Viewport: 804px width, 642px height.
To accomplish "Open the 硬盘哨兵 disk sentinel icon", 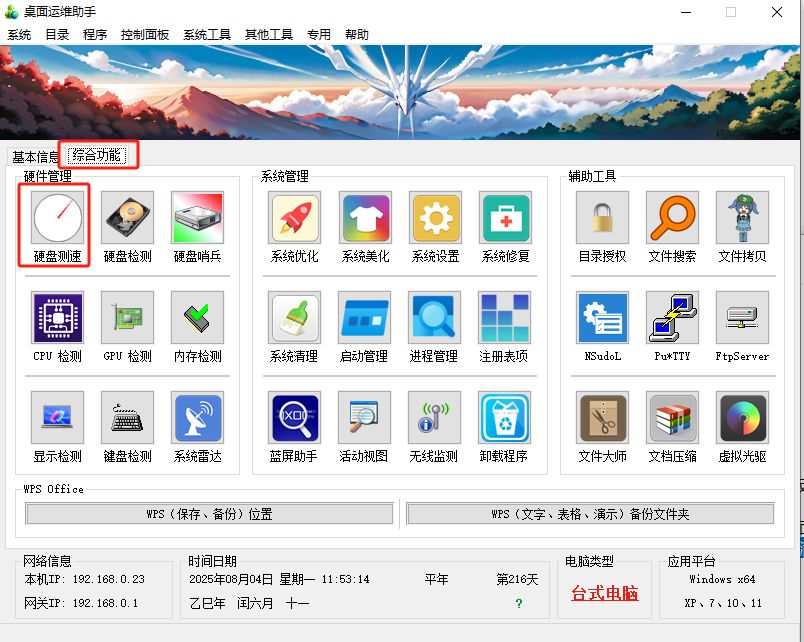I will coord(197,217).
